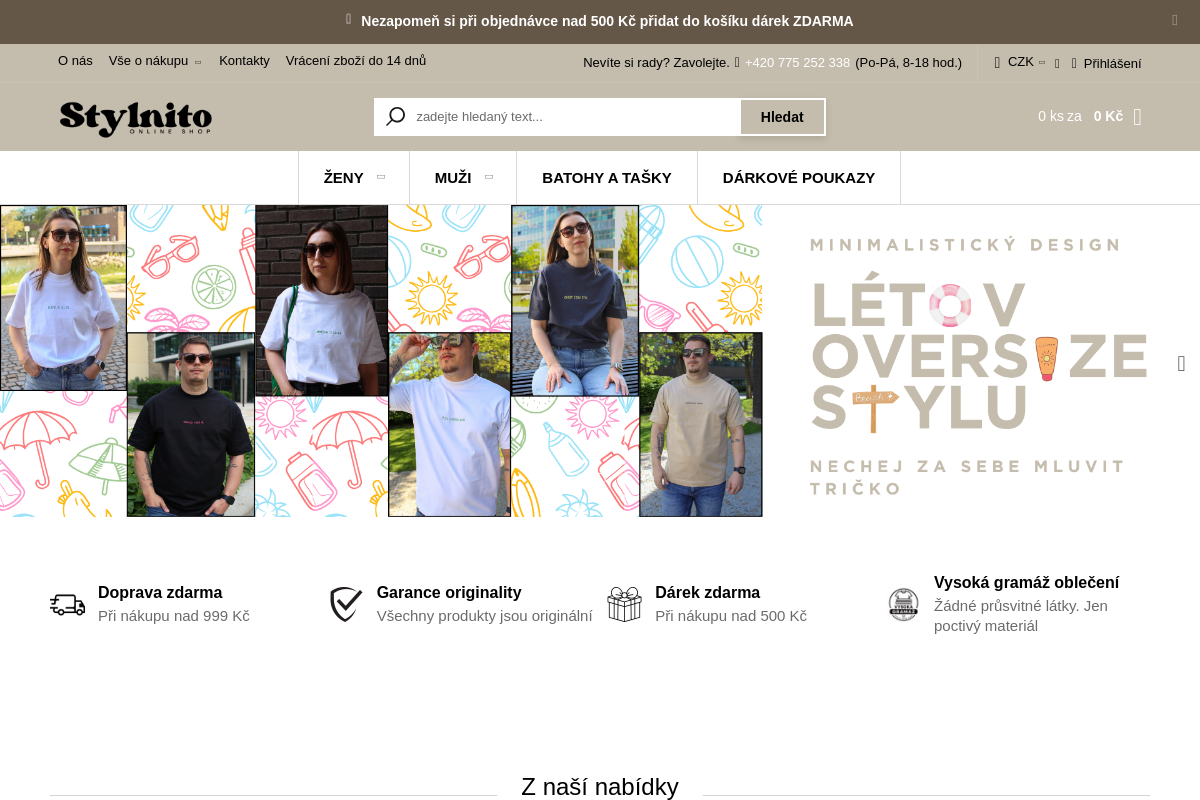Click the free gift box icon

click(624, 604)
